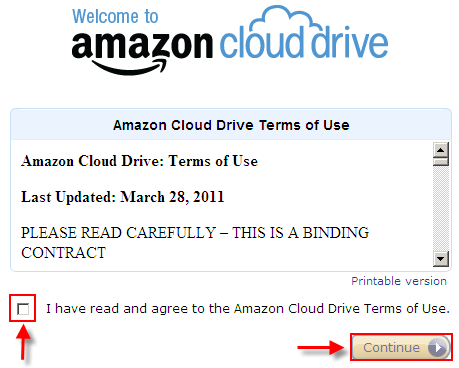Click the scrollbar up arrow in terms box
Image resolution: width=459 pixels, height=368 pixels.
(x=441, y=150)
